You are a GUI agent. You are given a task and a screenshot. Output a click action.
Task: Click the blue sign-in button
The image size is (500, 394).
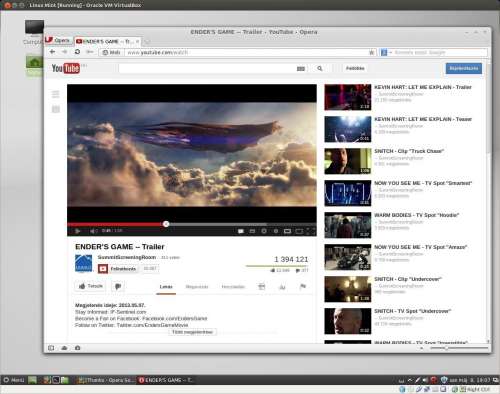(x=464, y=68)
